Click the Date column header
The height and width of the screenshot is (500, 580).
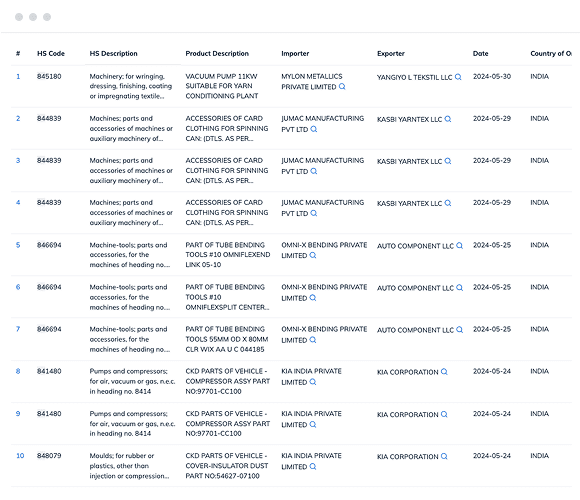(480, 54)
